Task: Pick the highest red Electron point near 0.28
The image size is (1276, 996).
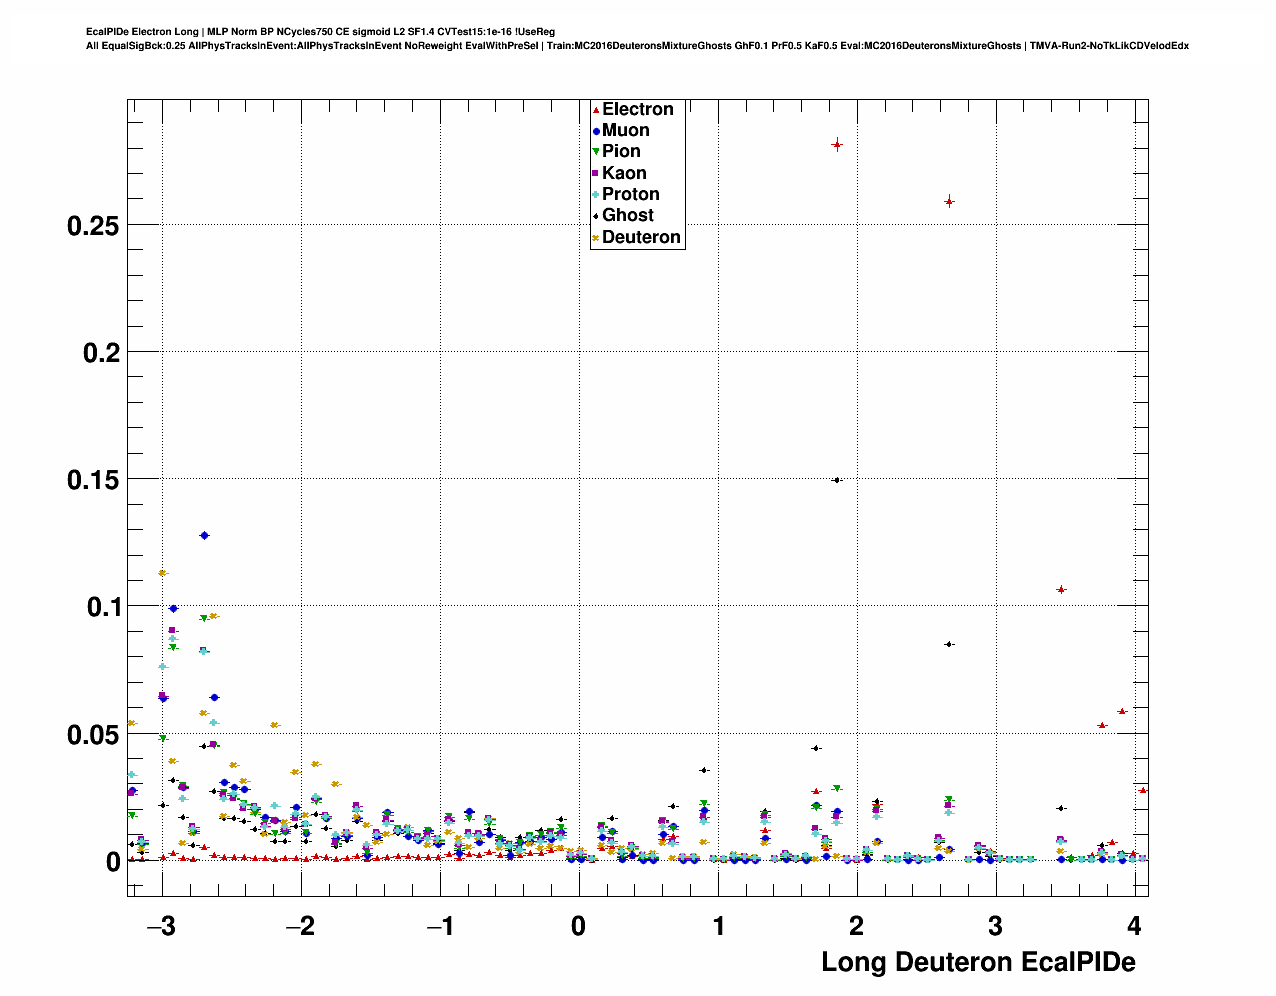Action: click(837, 145)
